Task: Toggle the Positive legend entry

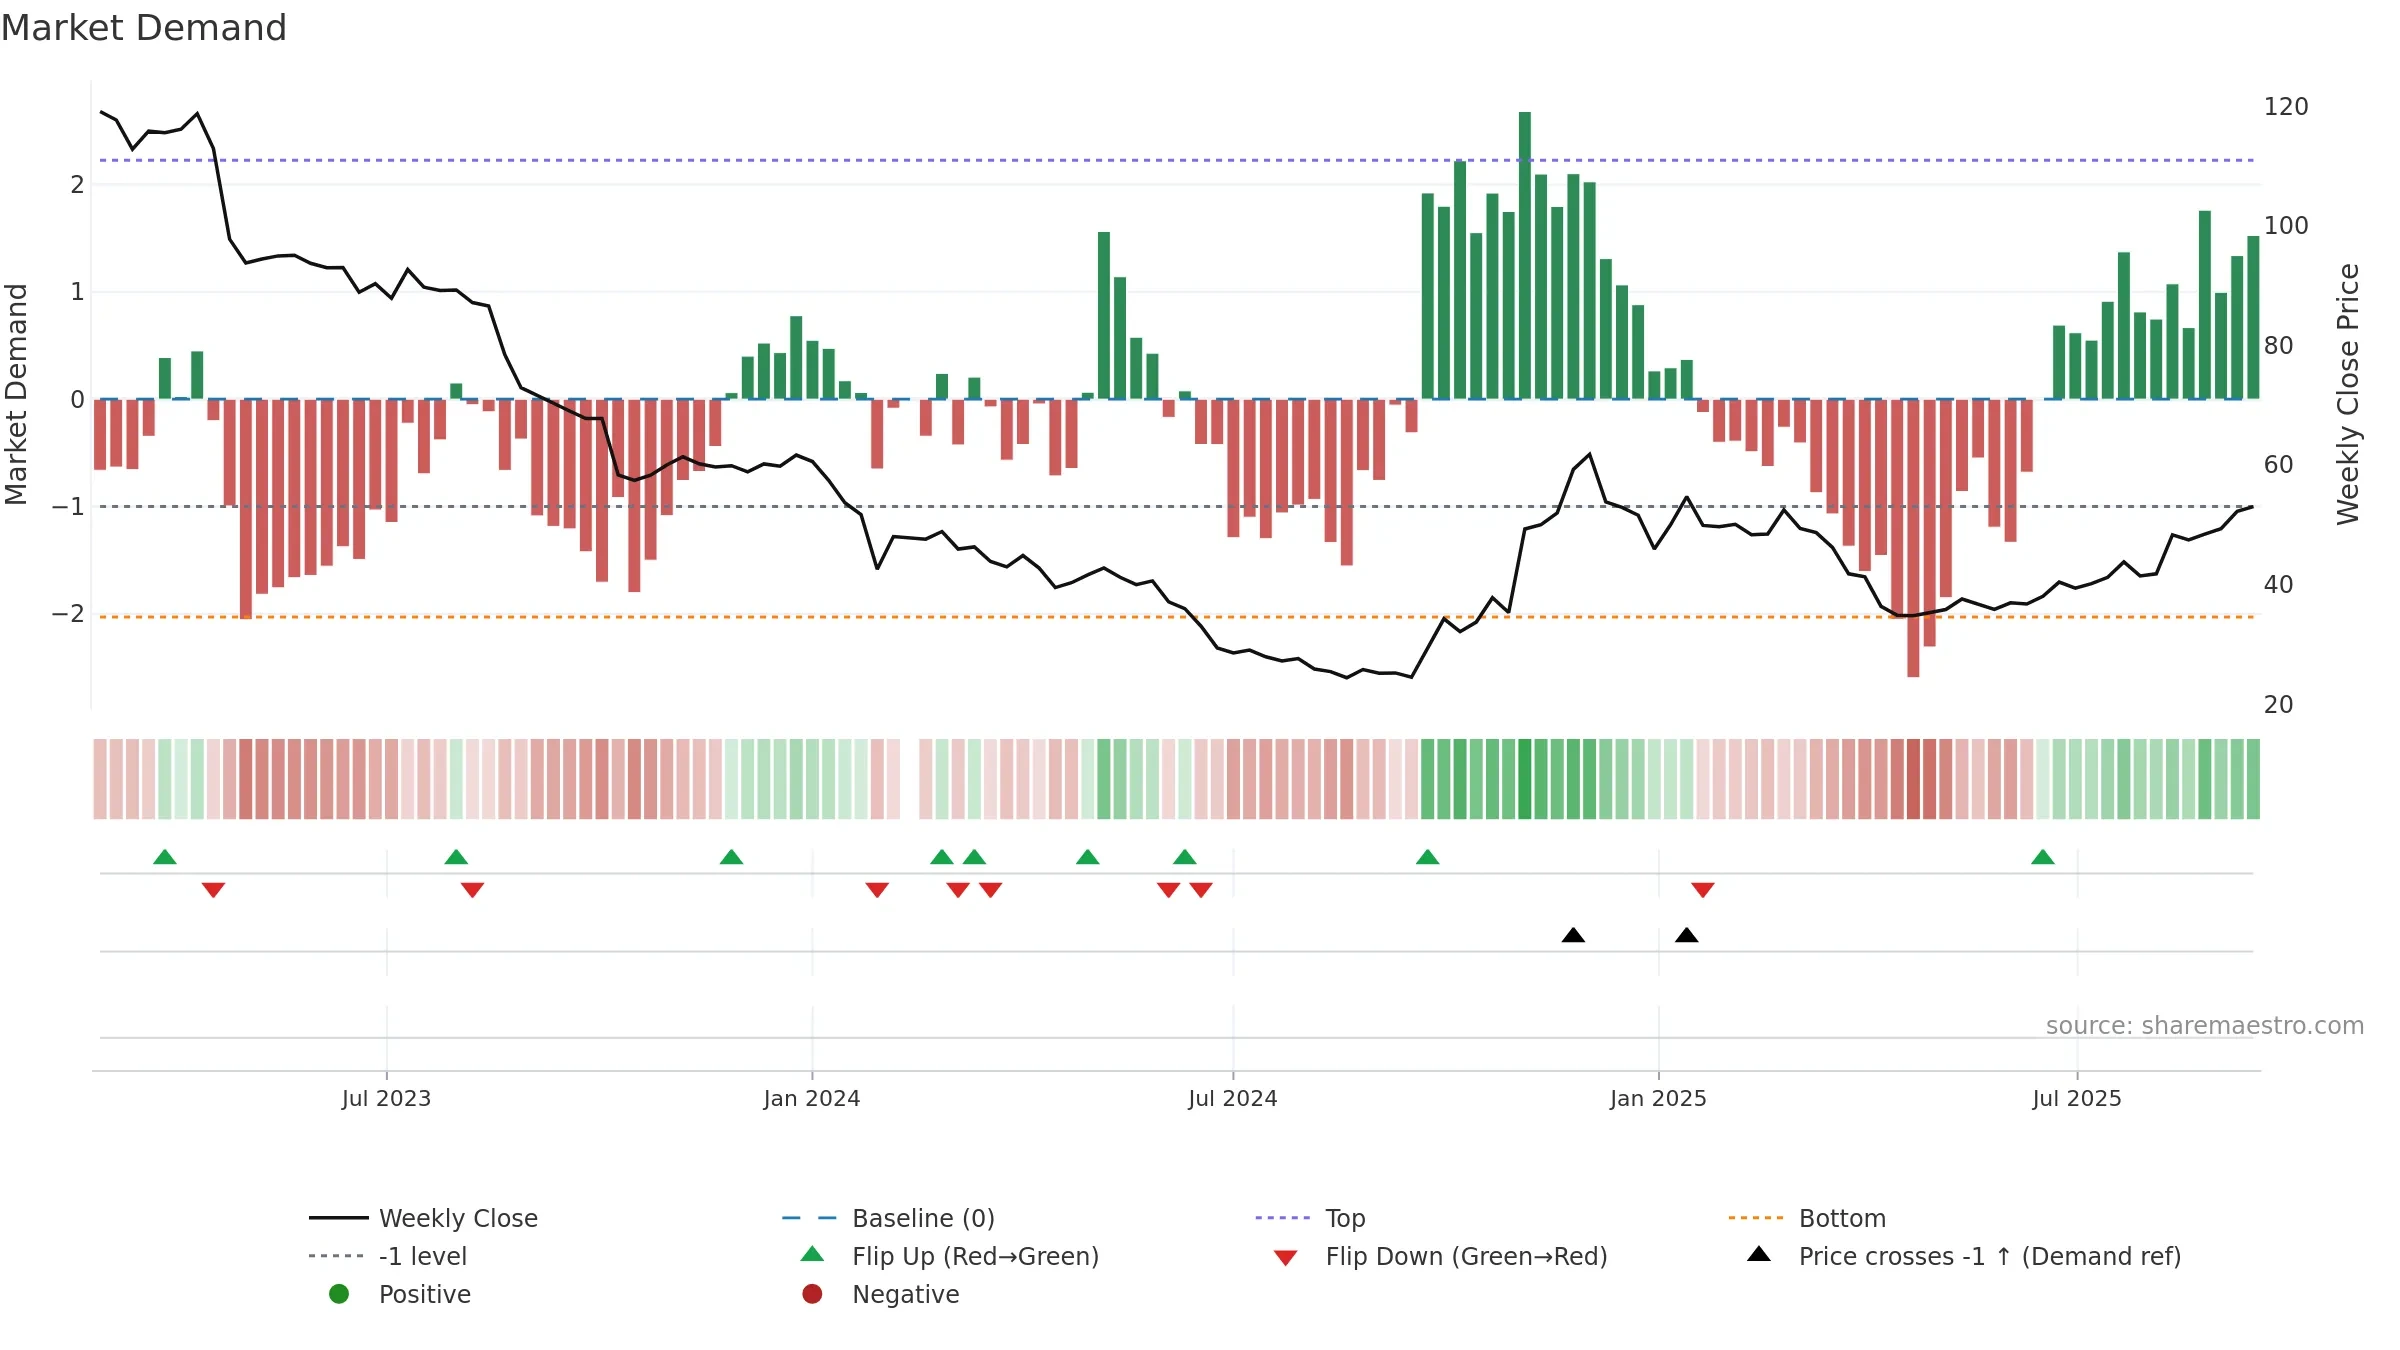Action: click(400, 1294)
